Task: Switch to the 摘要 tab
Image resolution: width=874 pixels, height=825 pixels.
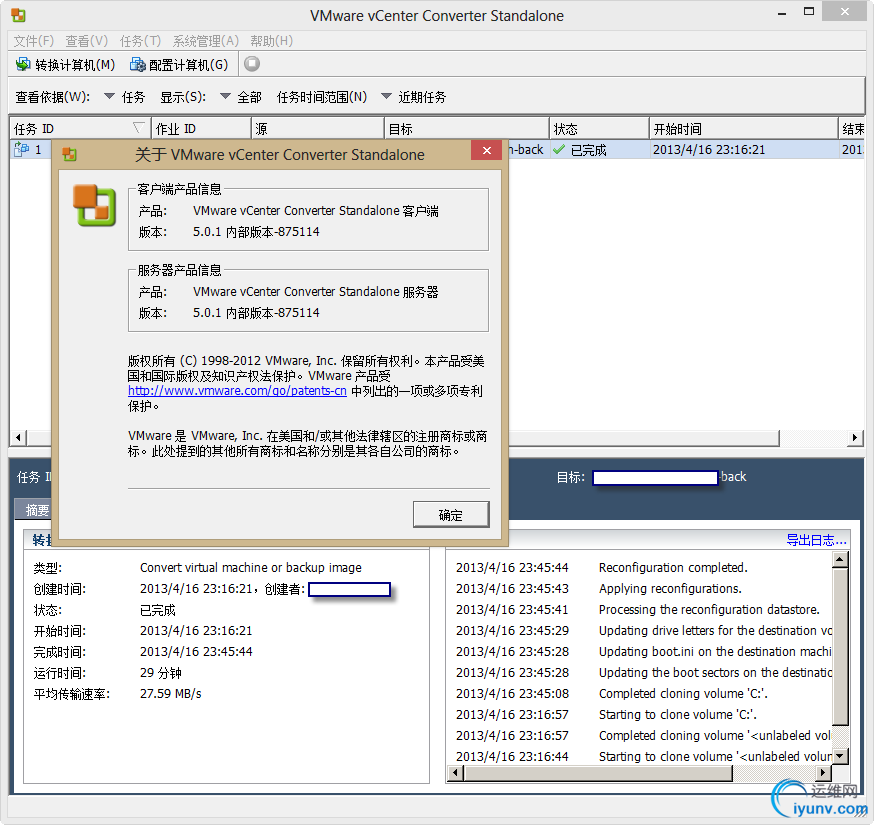Action: (x=37, y=510)
